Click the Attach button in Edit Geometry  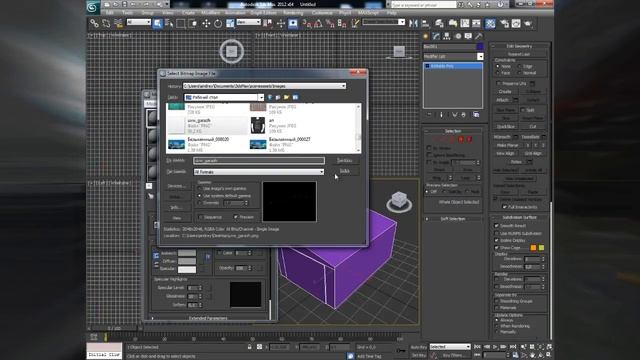click(502, 100)
